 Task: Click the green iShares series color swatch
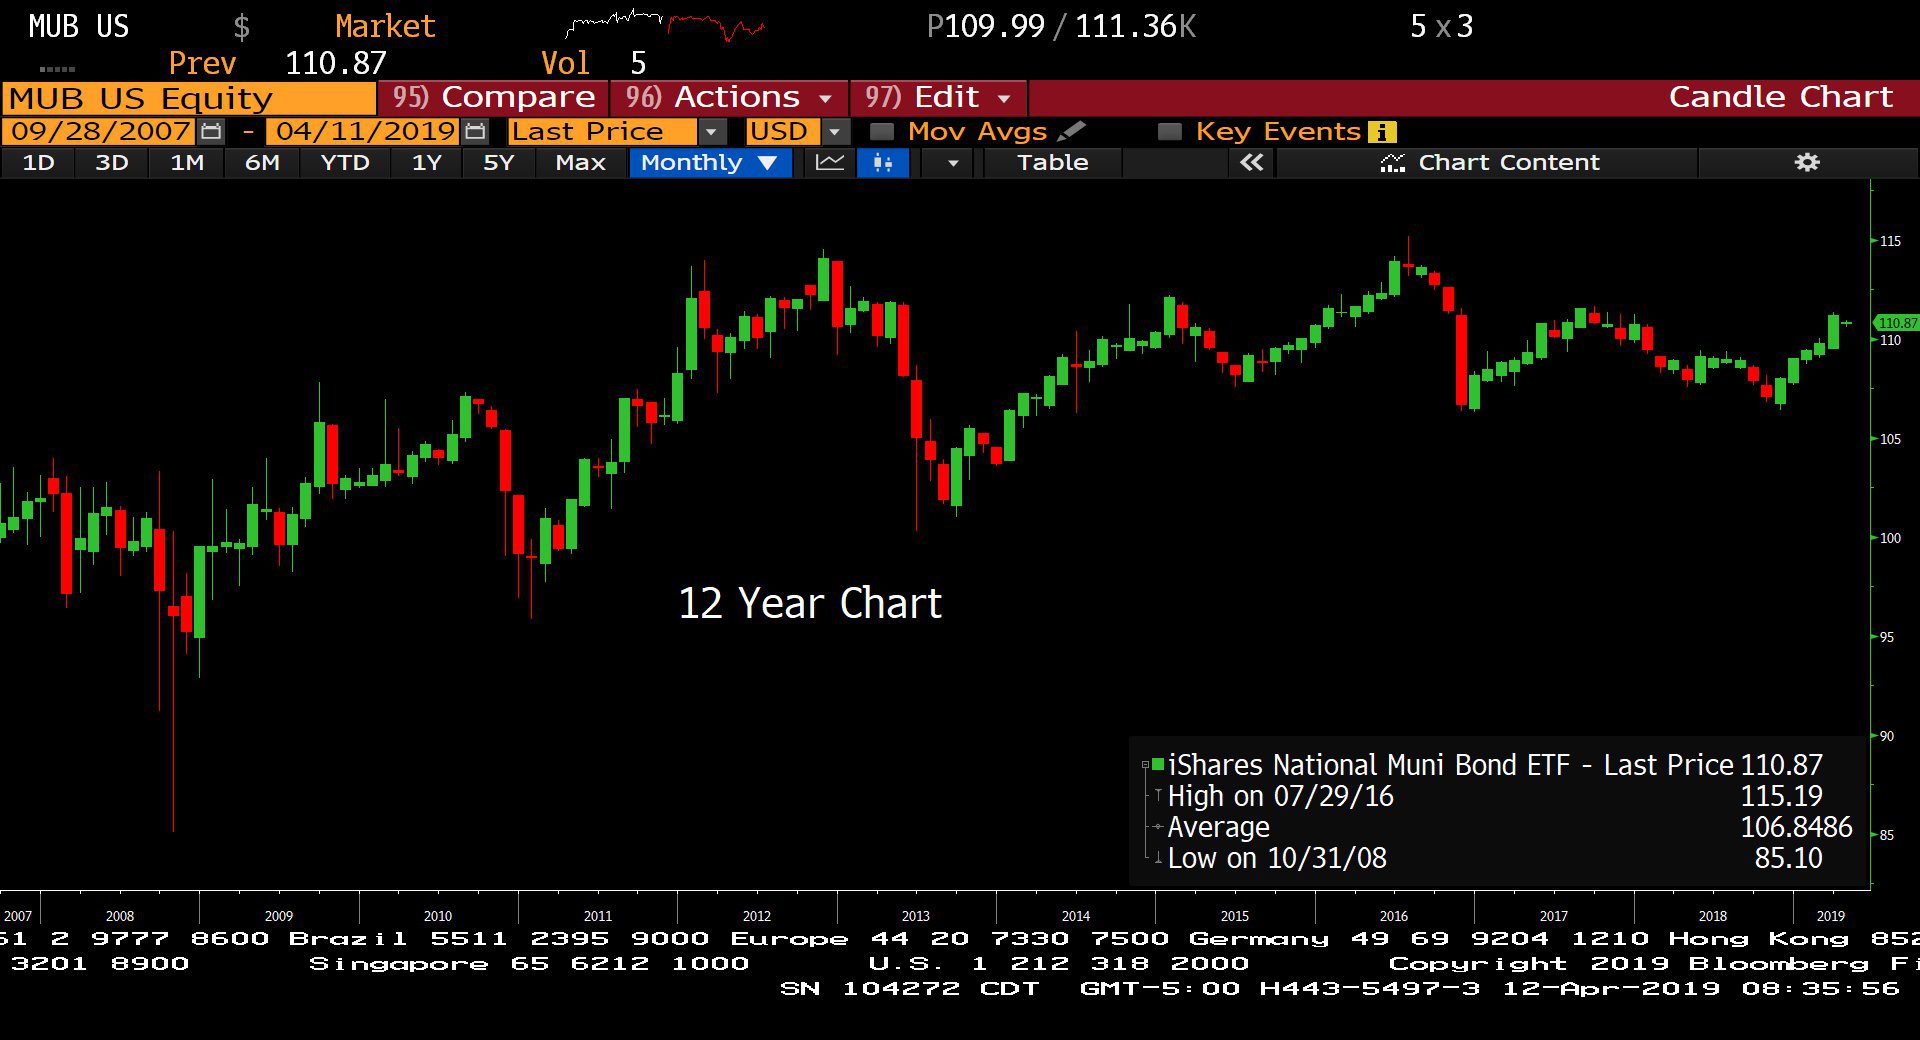coord(1158,765)
